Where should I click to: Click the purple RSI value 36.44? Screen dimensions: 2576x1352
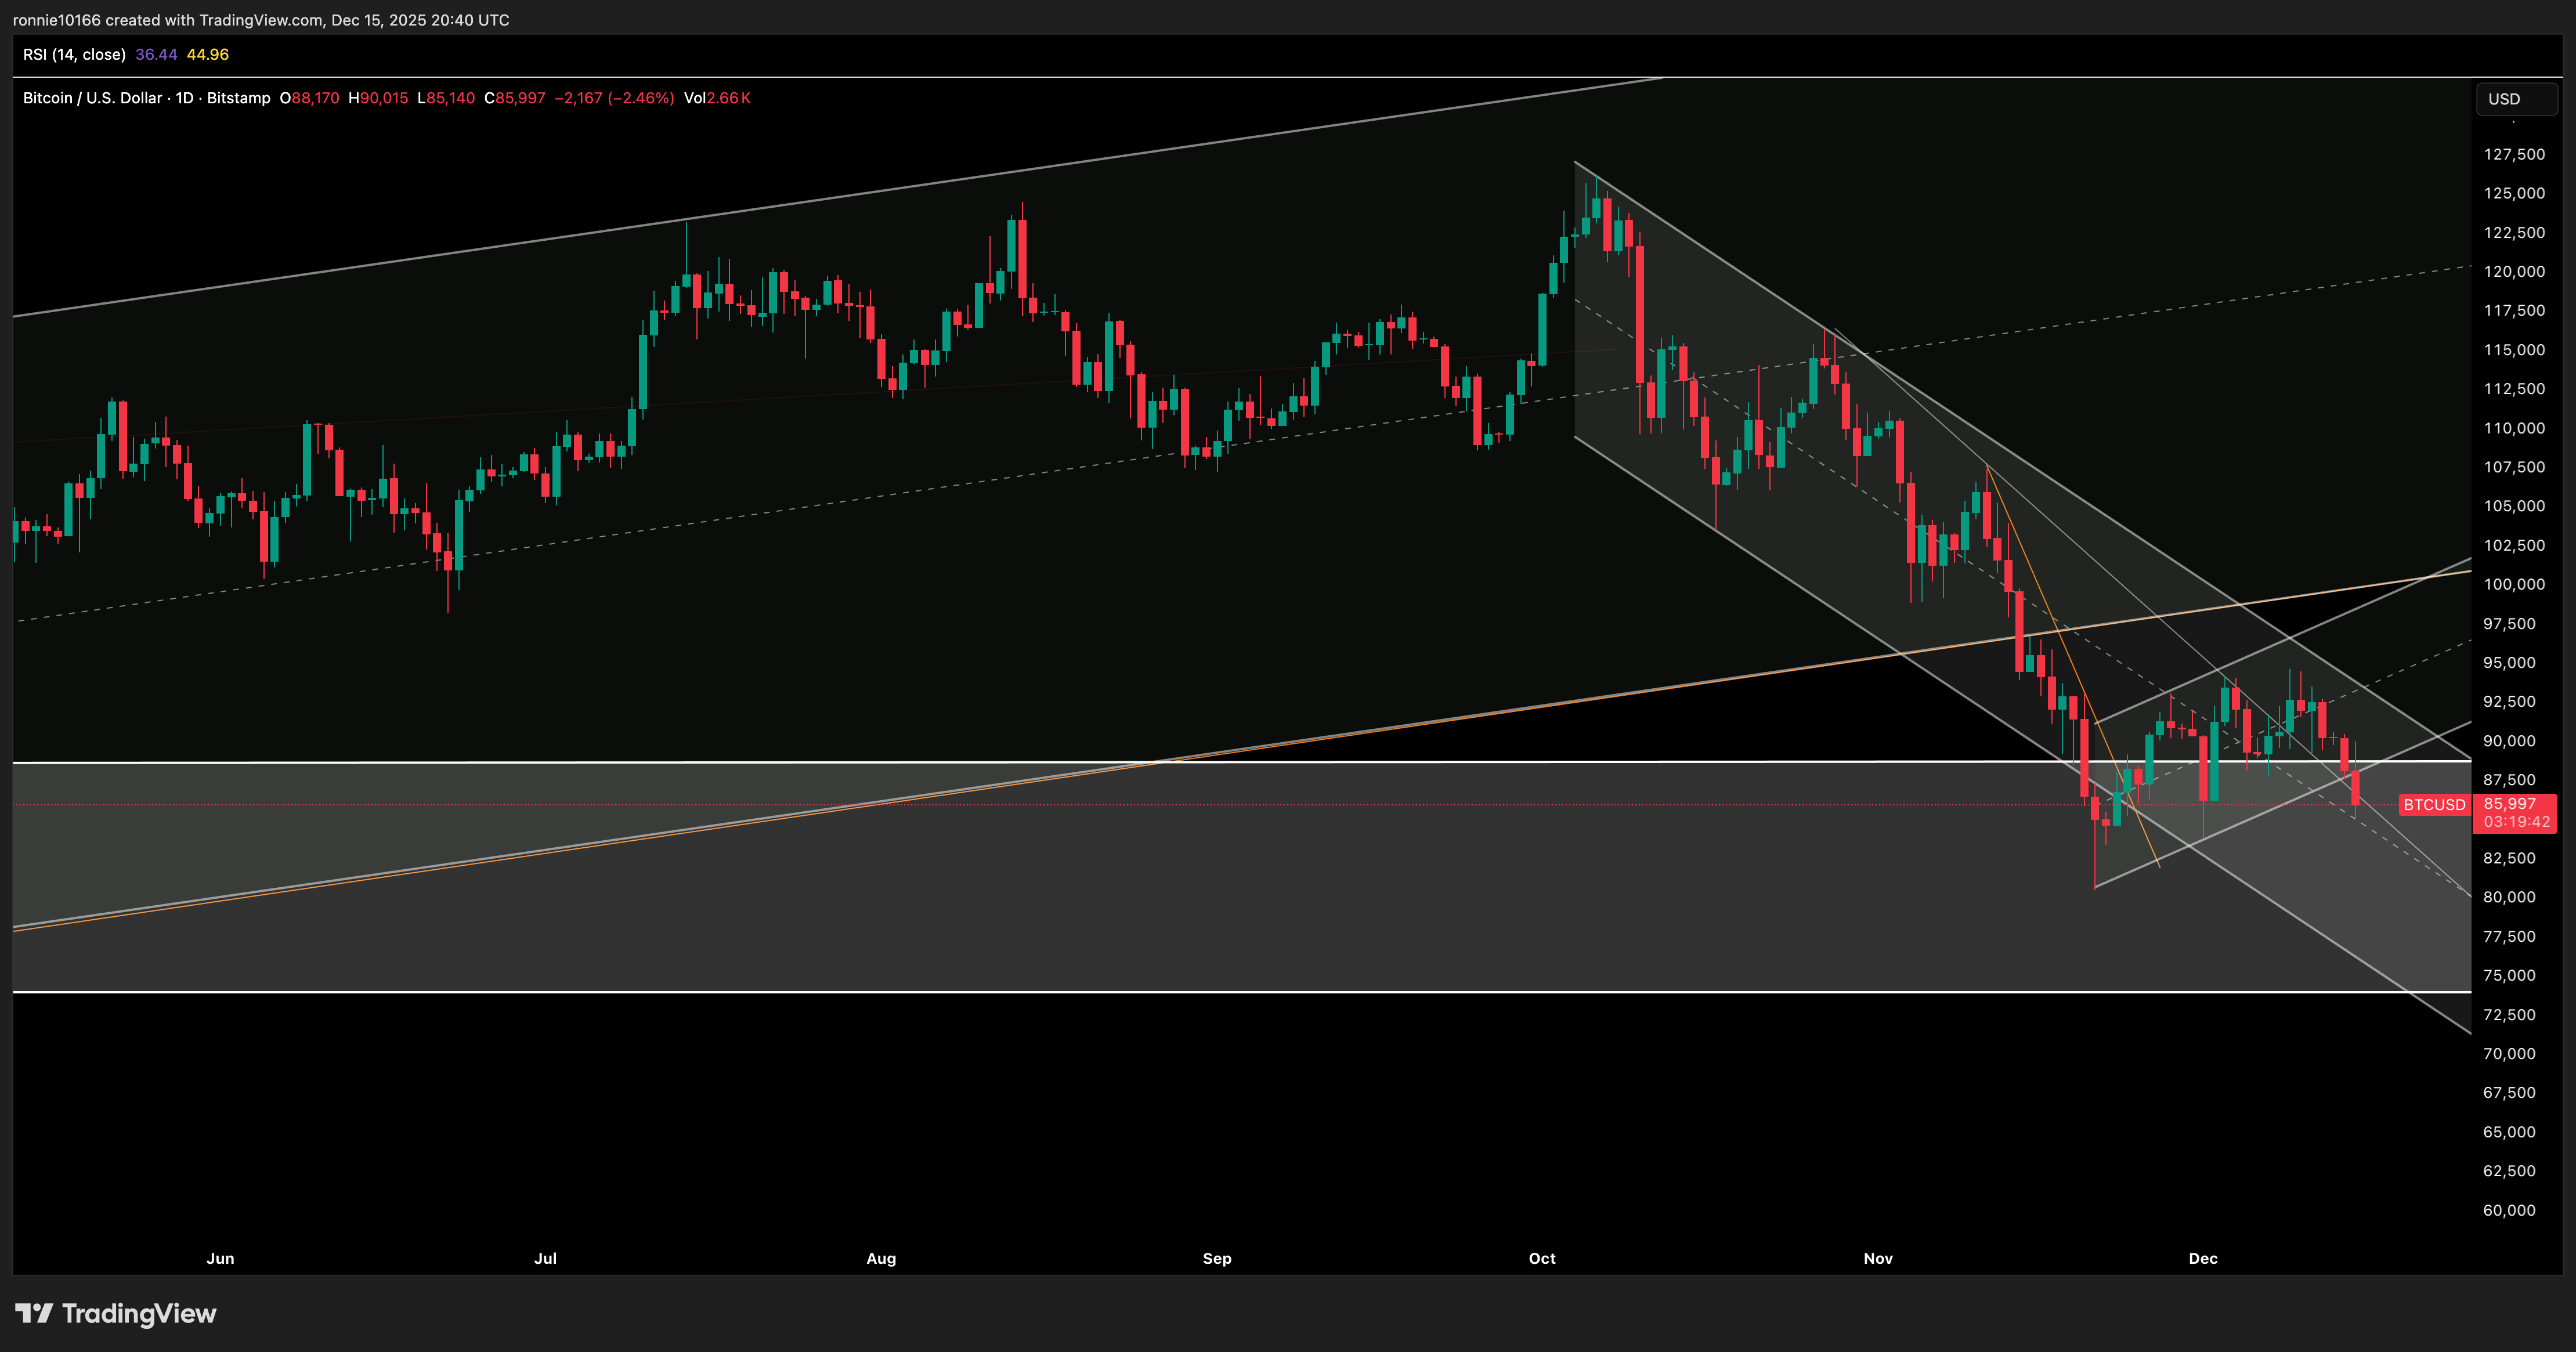[x=156, y=55]
